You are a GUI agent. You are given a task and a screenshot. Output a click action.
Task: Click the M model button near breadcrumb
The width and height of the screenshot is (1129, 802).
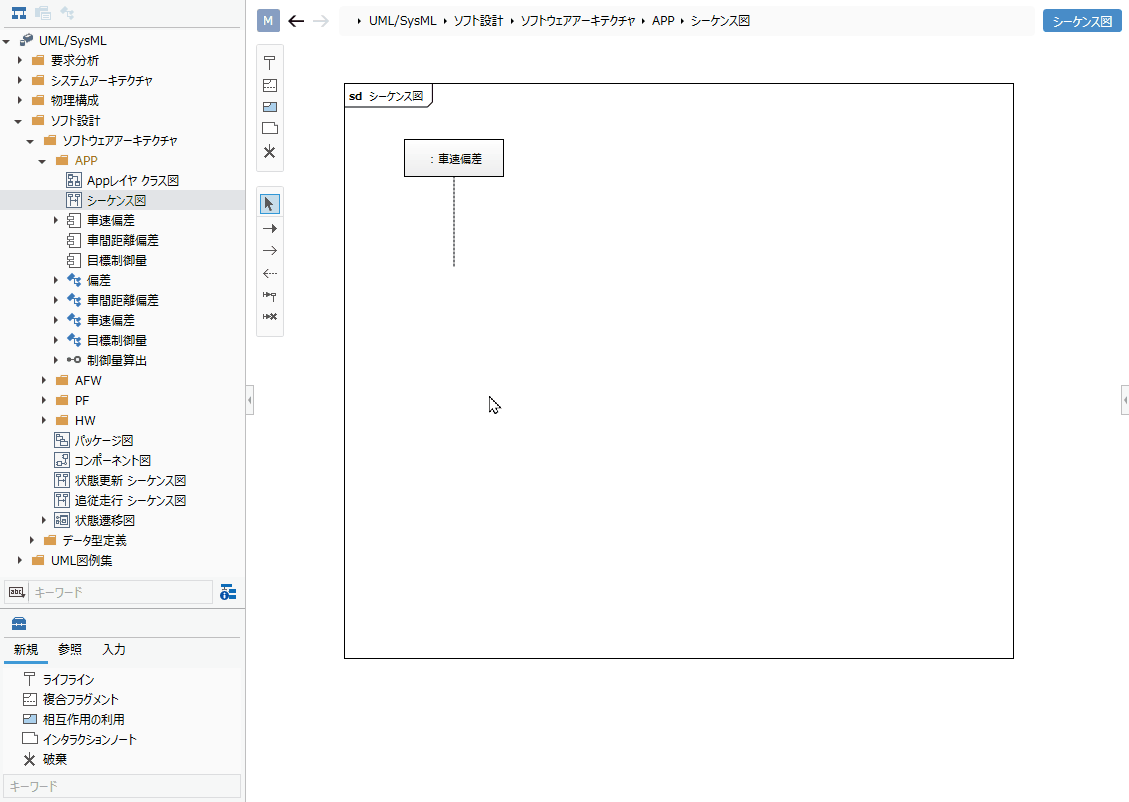click(268, 21)
